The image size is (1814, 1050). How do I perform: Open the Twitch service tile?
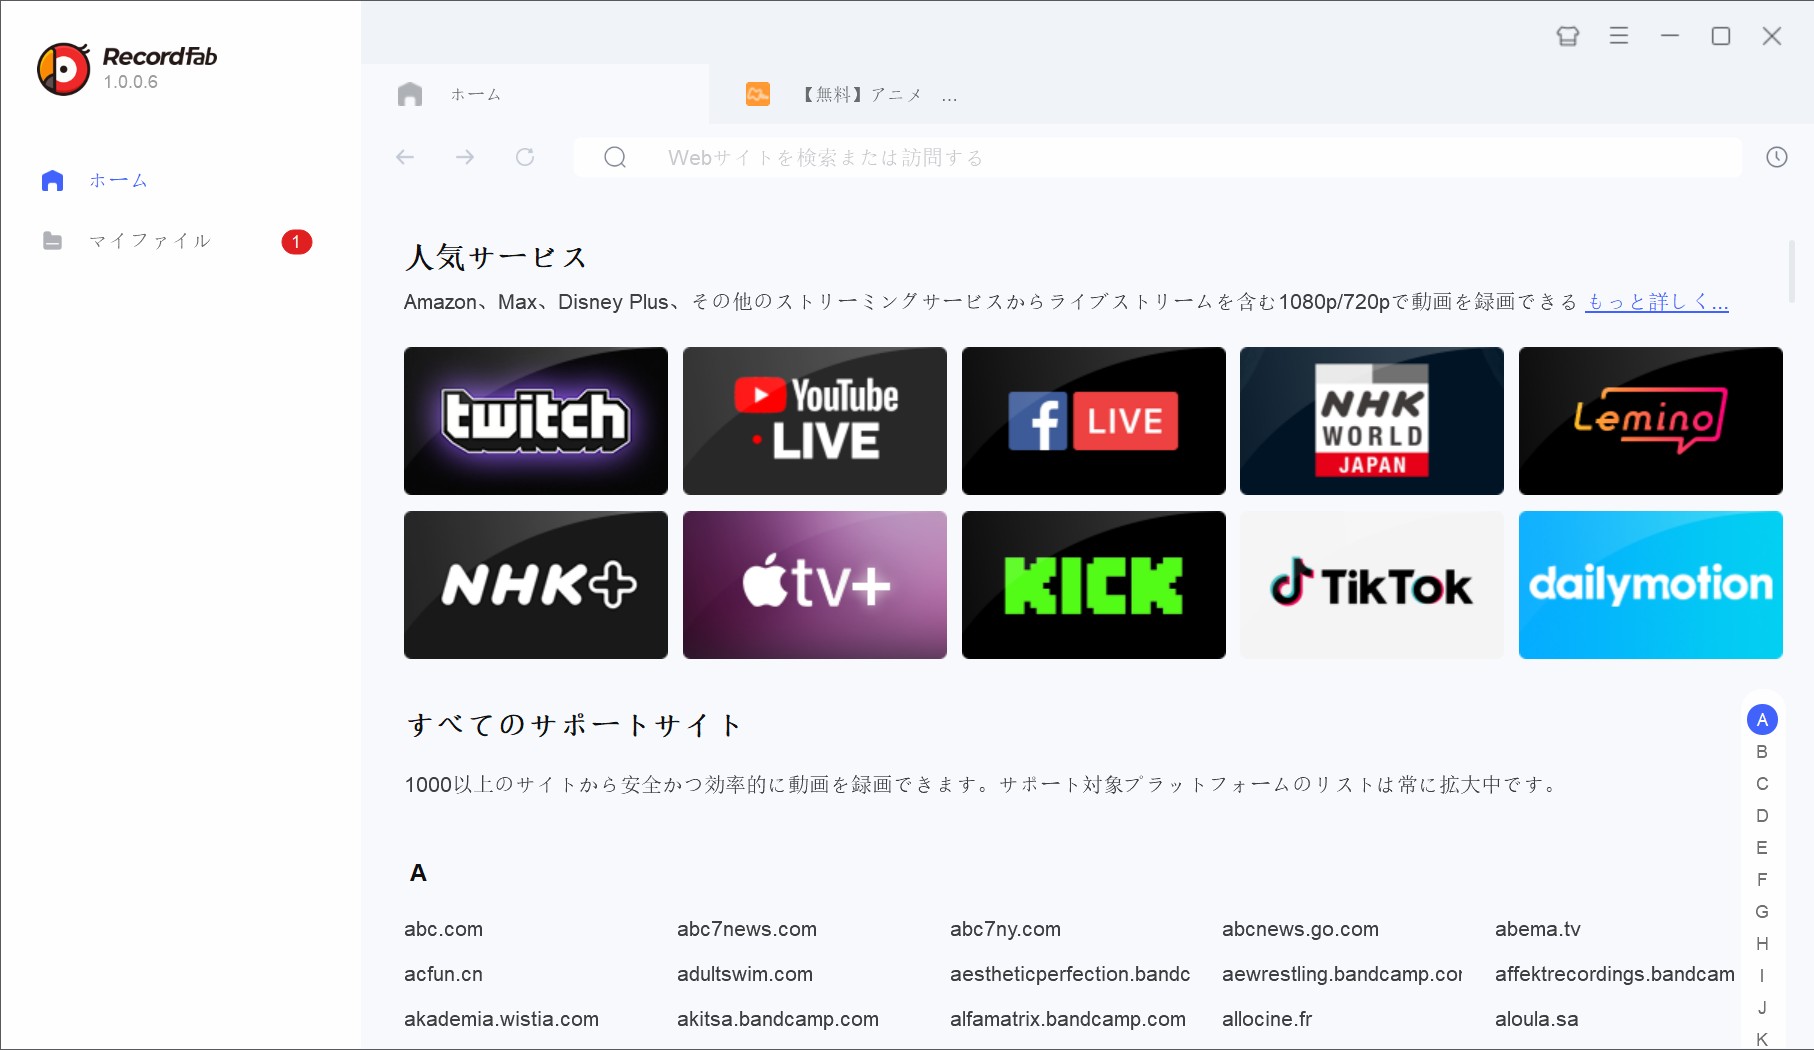click(536, 421)
